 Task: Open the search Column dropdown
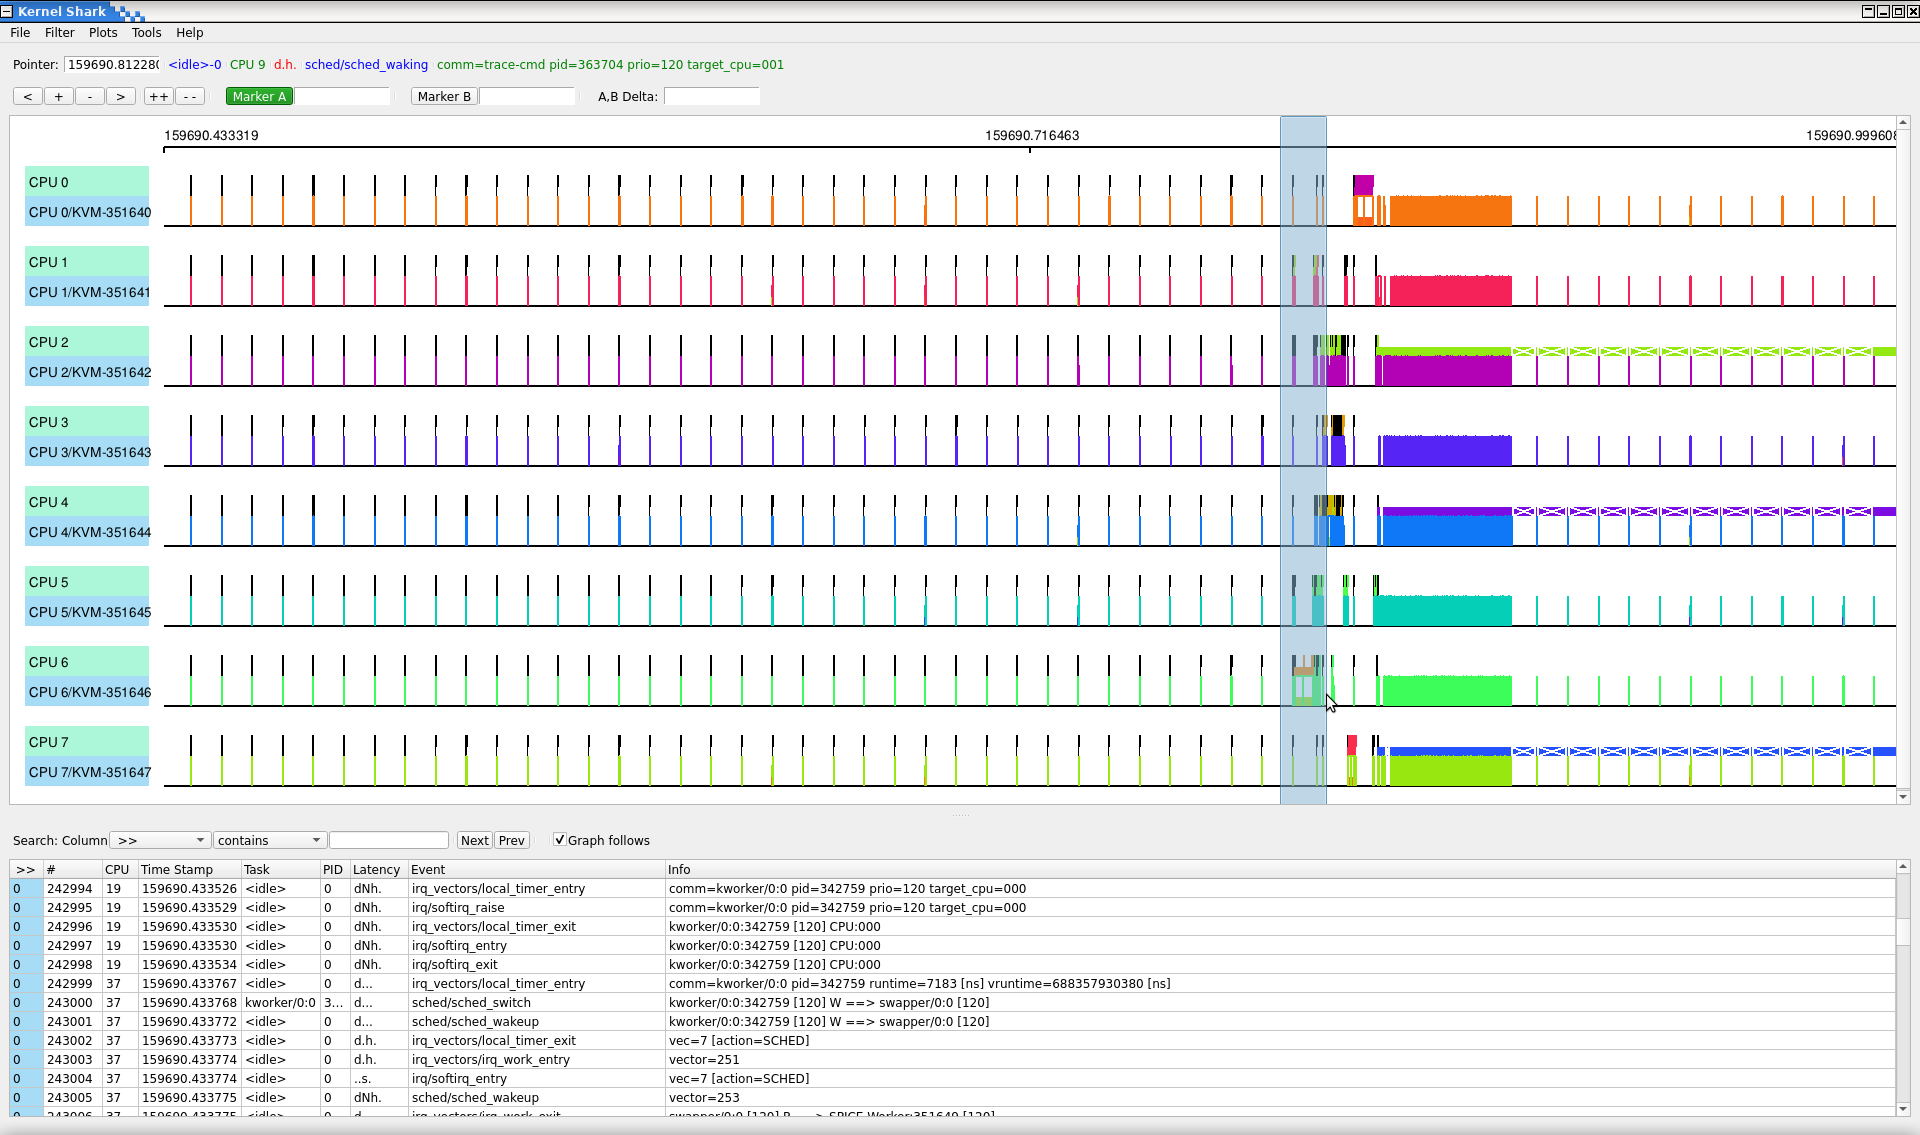click(x=159, y=840)
